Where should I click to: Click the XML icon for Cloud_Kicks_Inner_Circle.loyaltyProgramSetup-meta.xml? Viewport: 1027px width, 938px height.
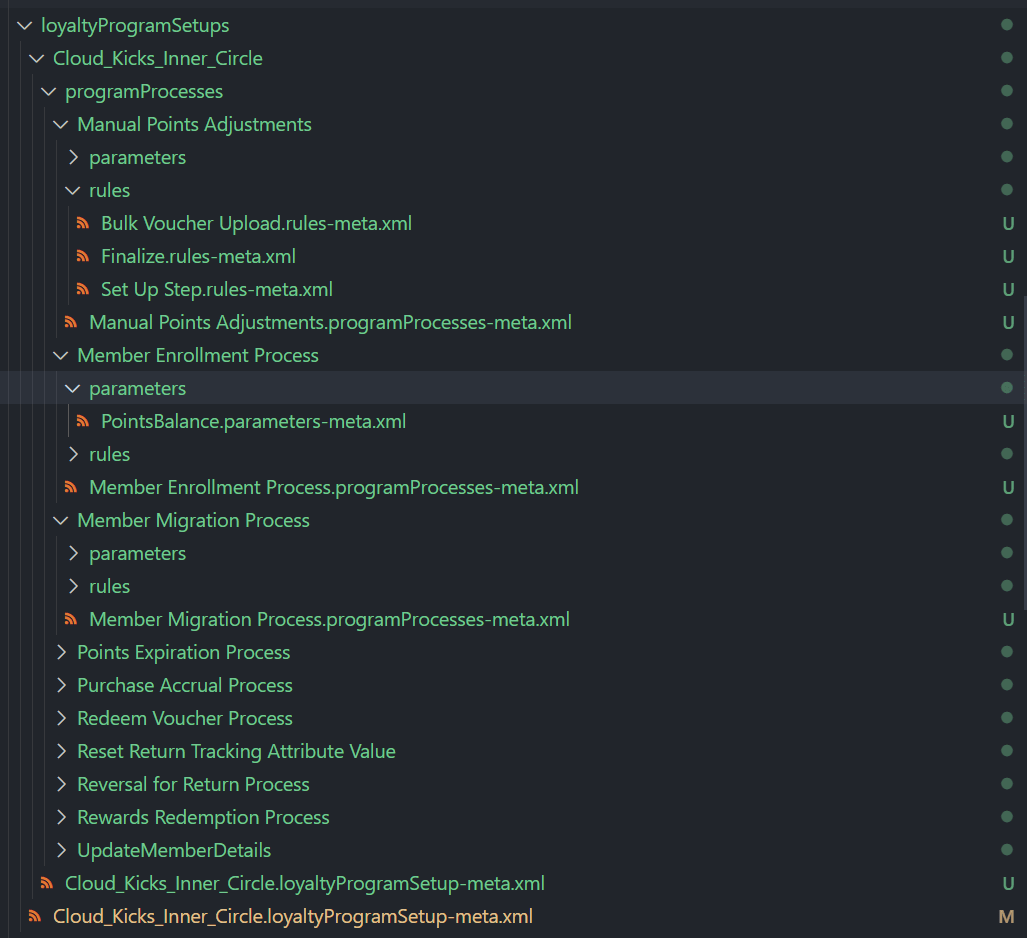point(46,882)
